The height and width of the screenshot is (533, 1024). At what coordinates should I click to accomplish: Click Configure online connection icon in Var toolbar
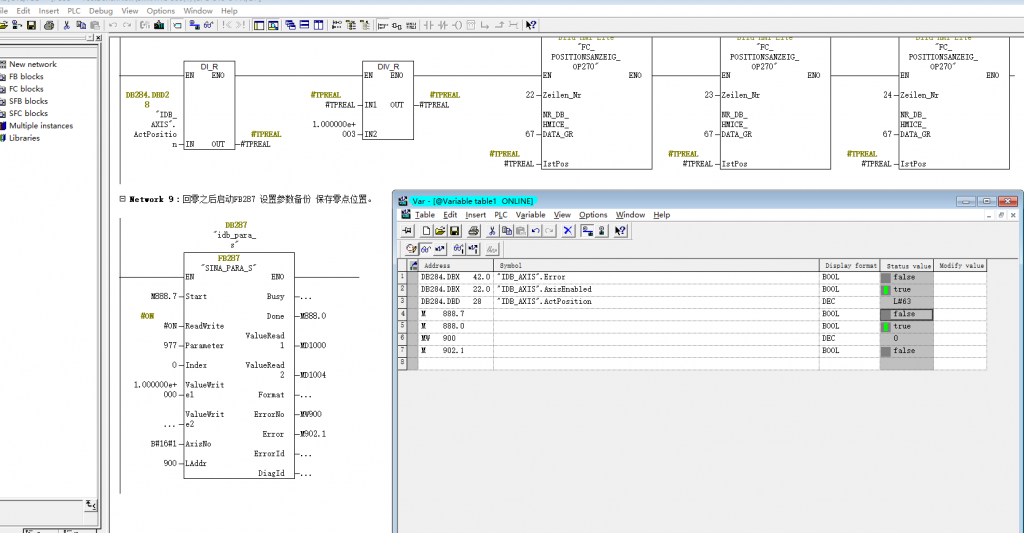click(x=587, y=231)
